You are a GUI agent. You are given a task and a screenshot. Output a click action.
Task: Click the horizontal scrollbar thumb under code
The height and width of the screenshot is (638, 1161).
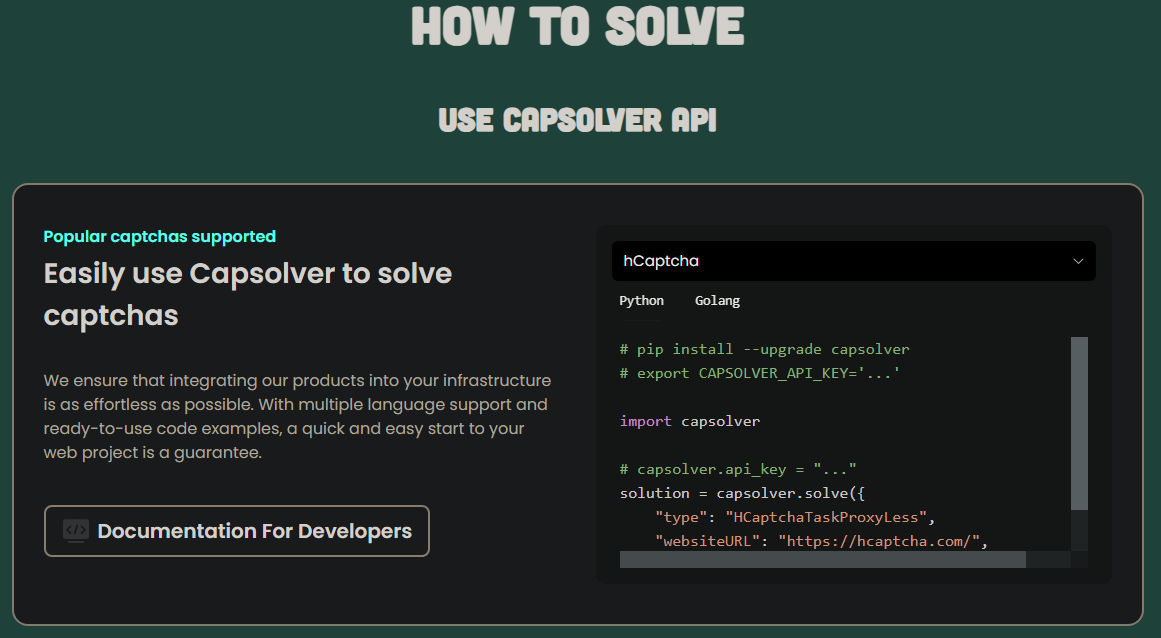(x=822, y=559)
